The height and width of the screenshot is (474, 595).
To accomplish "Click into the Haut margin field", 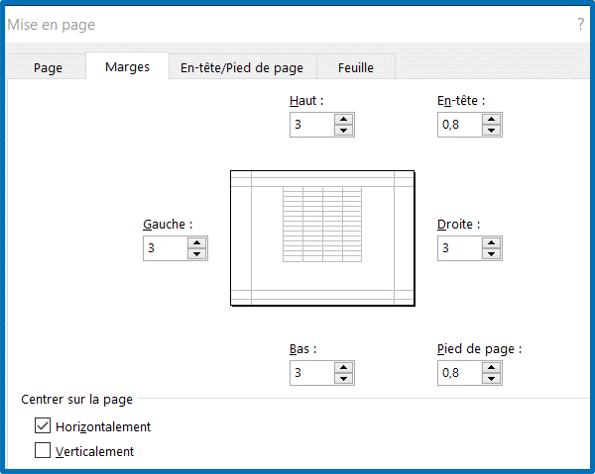I will tap(312, 125).
